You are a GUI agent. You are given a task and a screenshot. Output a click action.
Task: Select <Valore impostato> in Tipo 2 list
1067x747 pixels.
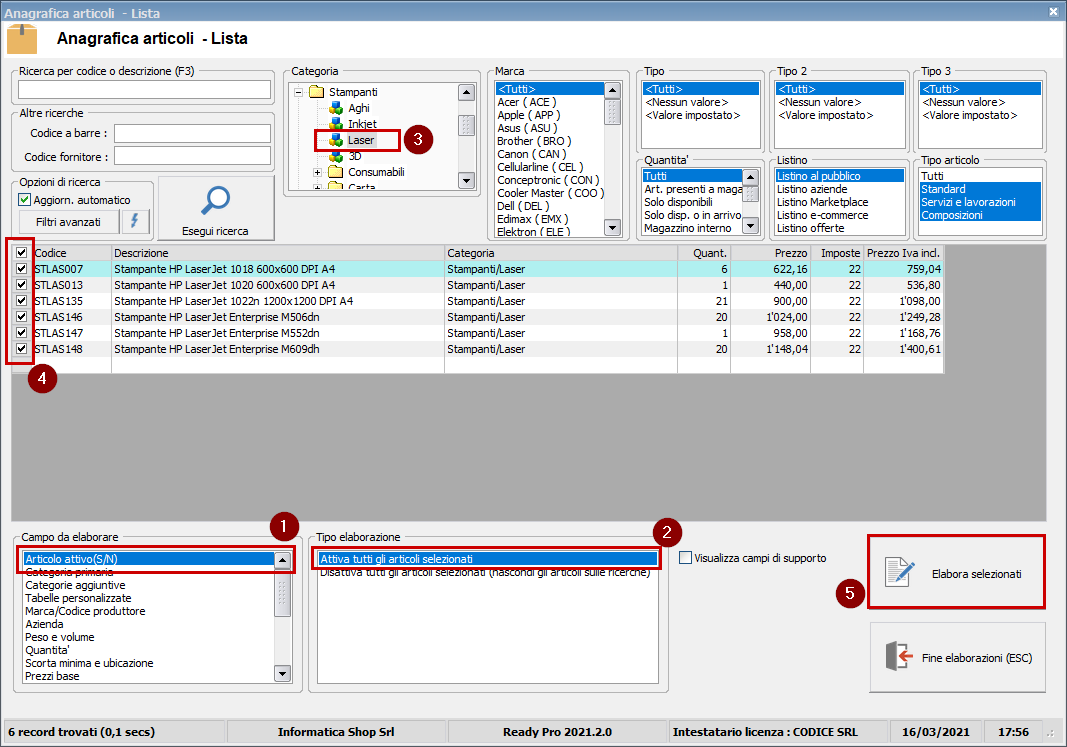(839, 115)
